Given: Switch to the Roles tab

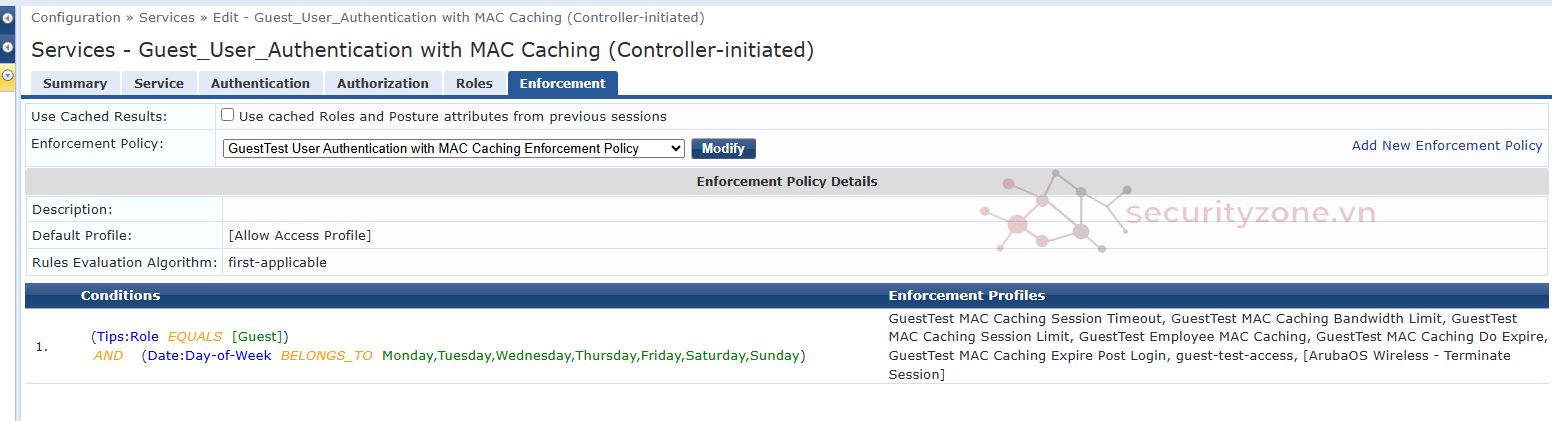Looking at the screenshot, I should tap(474, 84).
